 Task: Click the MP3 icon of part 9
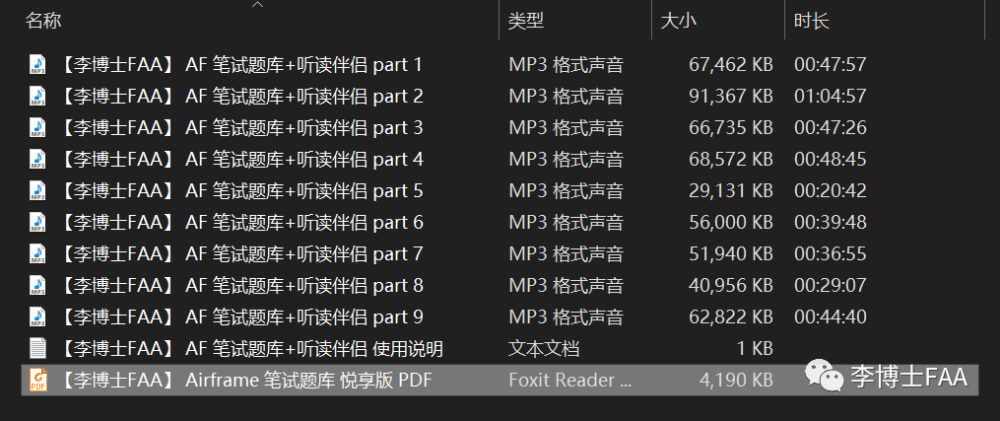tap(38, 317)
